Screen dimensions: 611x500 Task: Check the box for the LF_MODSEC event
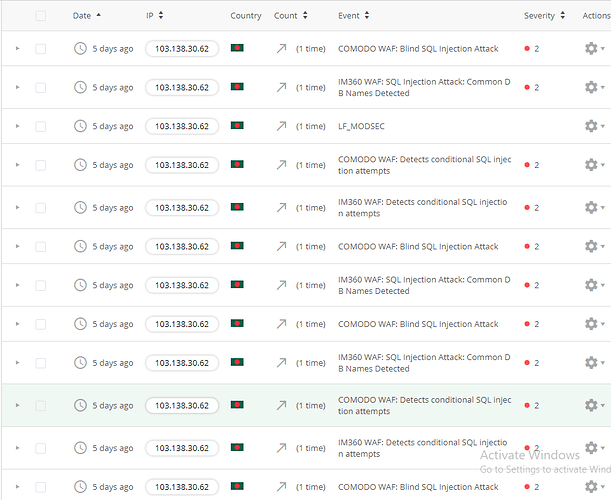(x=41, y=126)
